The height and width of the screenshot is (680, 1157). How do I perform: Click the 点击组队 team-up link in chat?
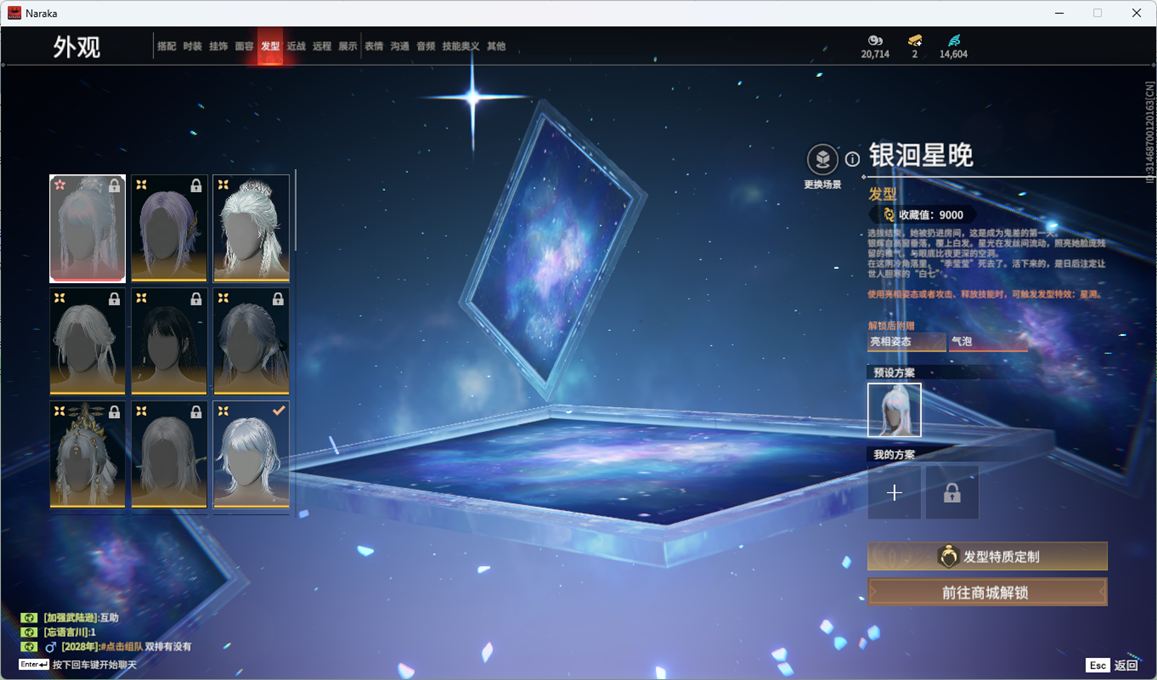pos(122,647)
